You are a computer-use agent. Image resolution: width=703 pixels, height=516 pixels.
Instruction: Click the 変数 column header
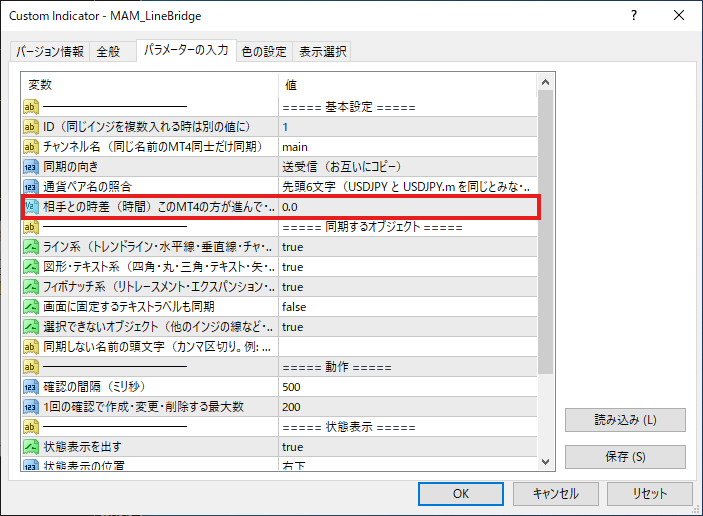[150, 85]
